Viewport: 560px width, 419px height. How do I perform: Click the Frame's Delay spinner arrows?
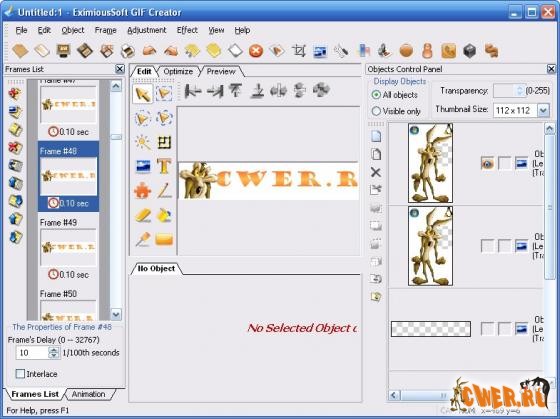click(54, 353)
